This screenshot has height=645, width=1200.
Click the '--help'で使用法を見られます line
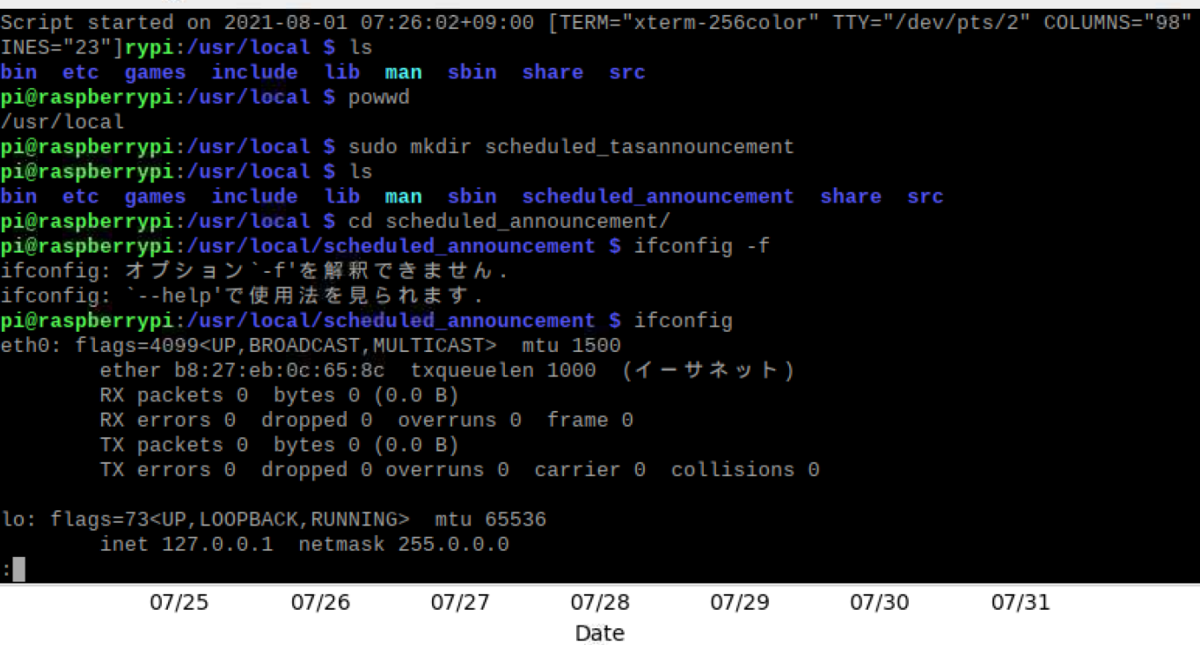pos(243,296)
